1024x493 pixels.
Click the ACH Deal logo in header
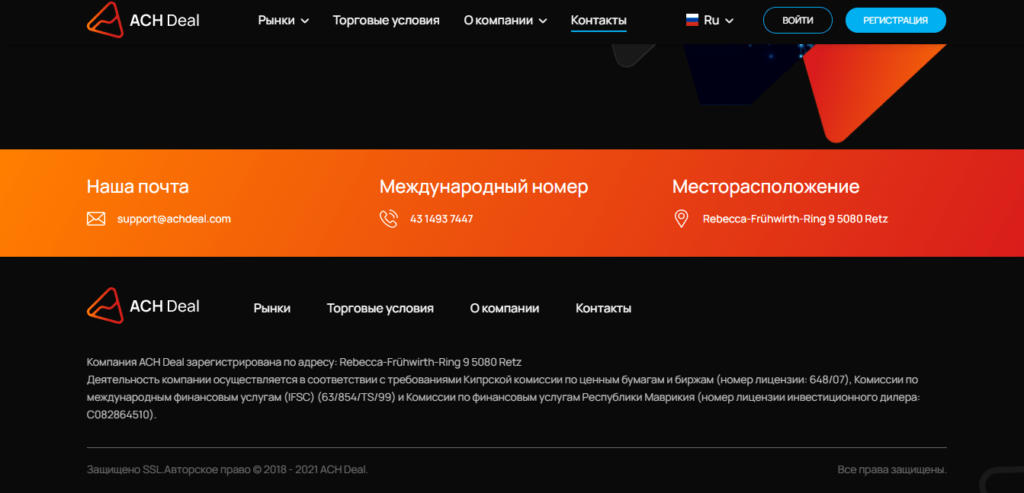point(143,20)
